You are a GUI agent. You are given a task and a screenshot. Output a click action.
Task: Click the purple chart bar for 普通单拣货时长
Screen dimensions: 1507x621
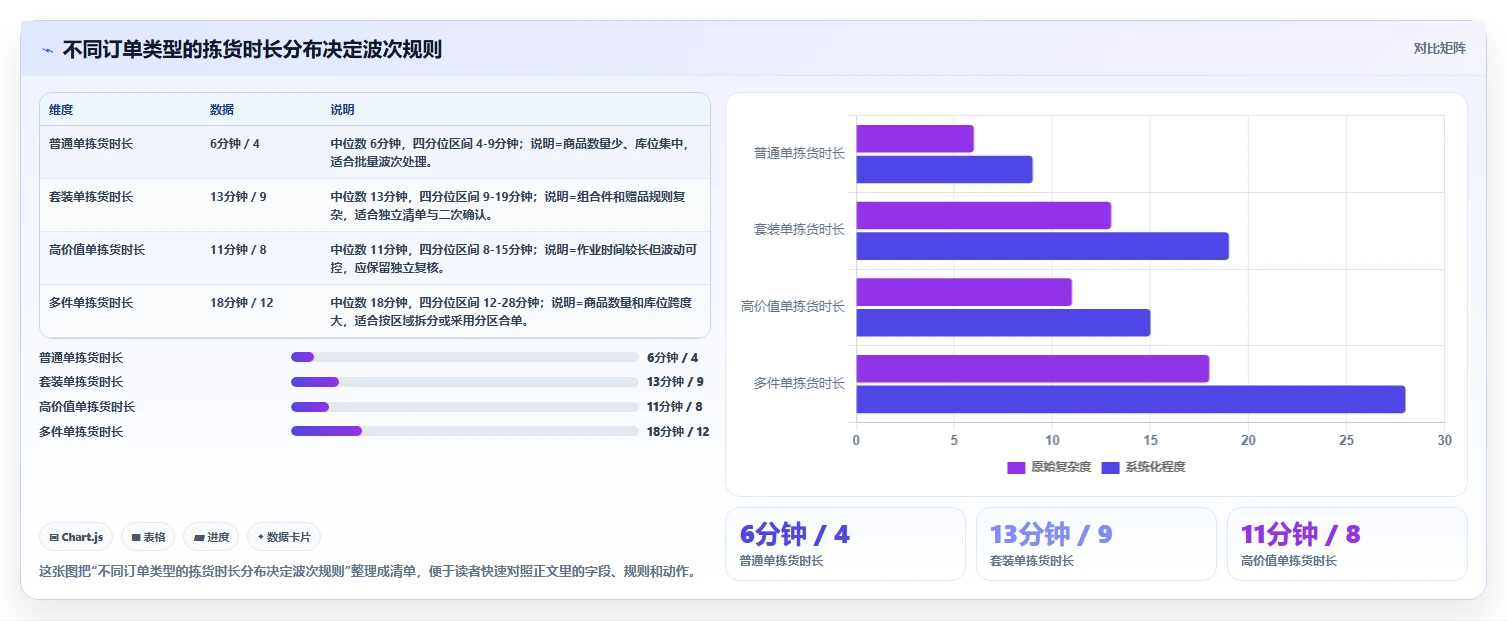[x=915, y=139]
